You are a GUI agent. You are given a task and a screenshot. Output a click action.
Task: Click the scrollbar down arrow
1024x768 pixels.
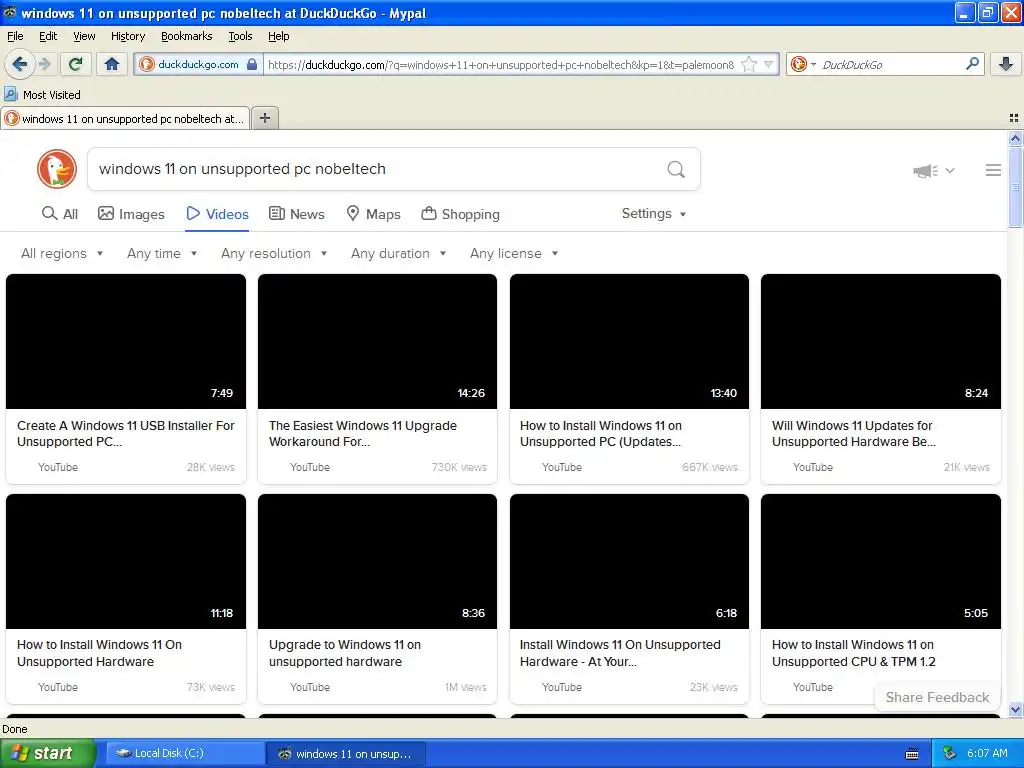coord(1015,709)
